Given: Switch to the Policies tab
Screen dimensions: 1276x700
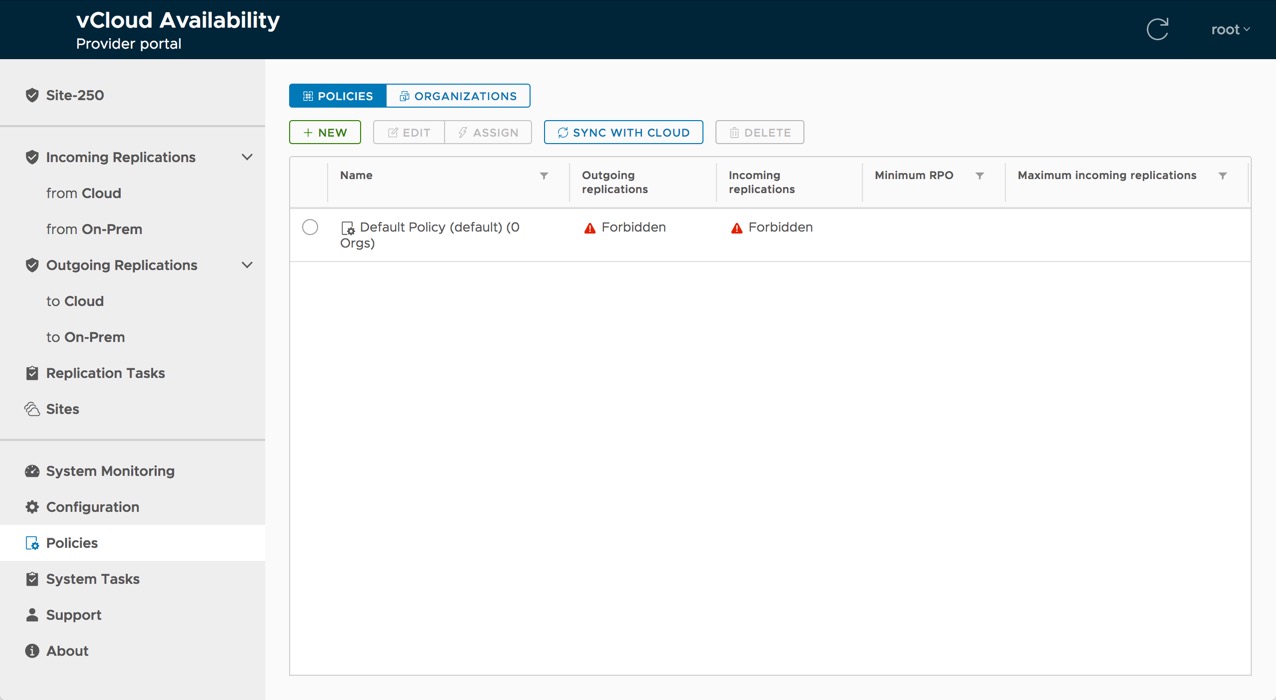Looking at the screenshot, I should [x=337, y=96].
